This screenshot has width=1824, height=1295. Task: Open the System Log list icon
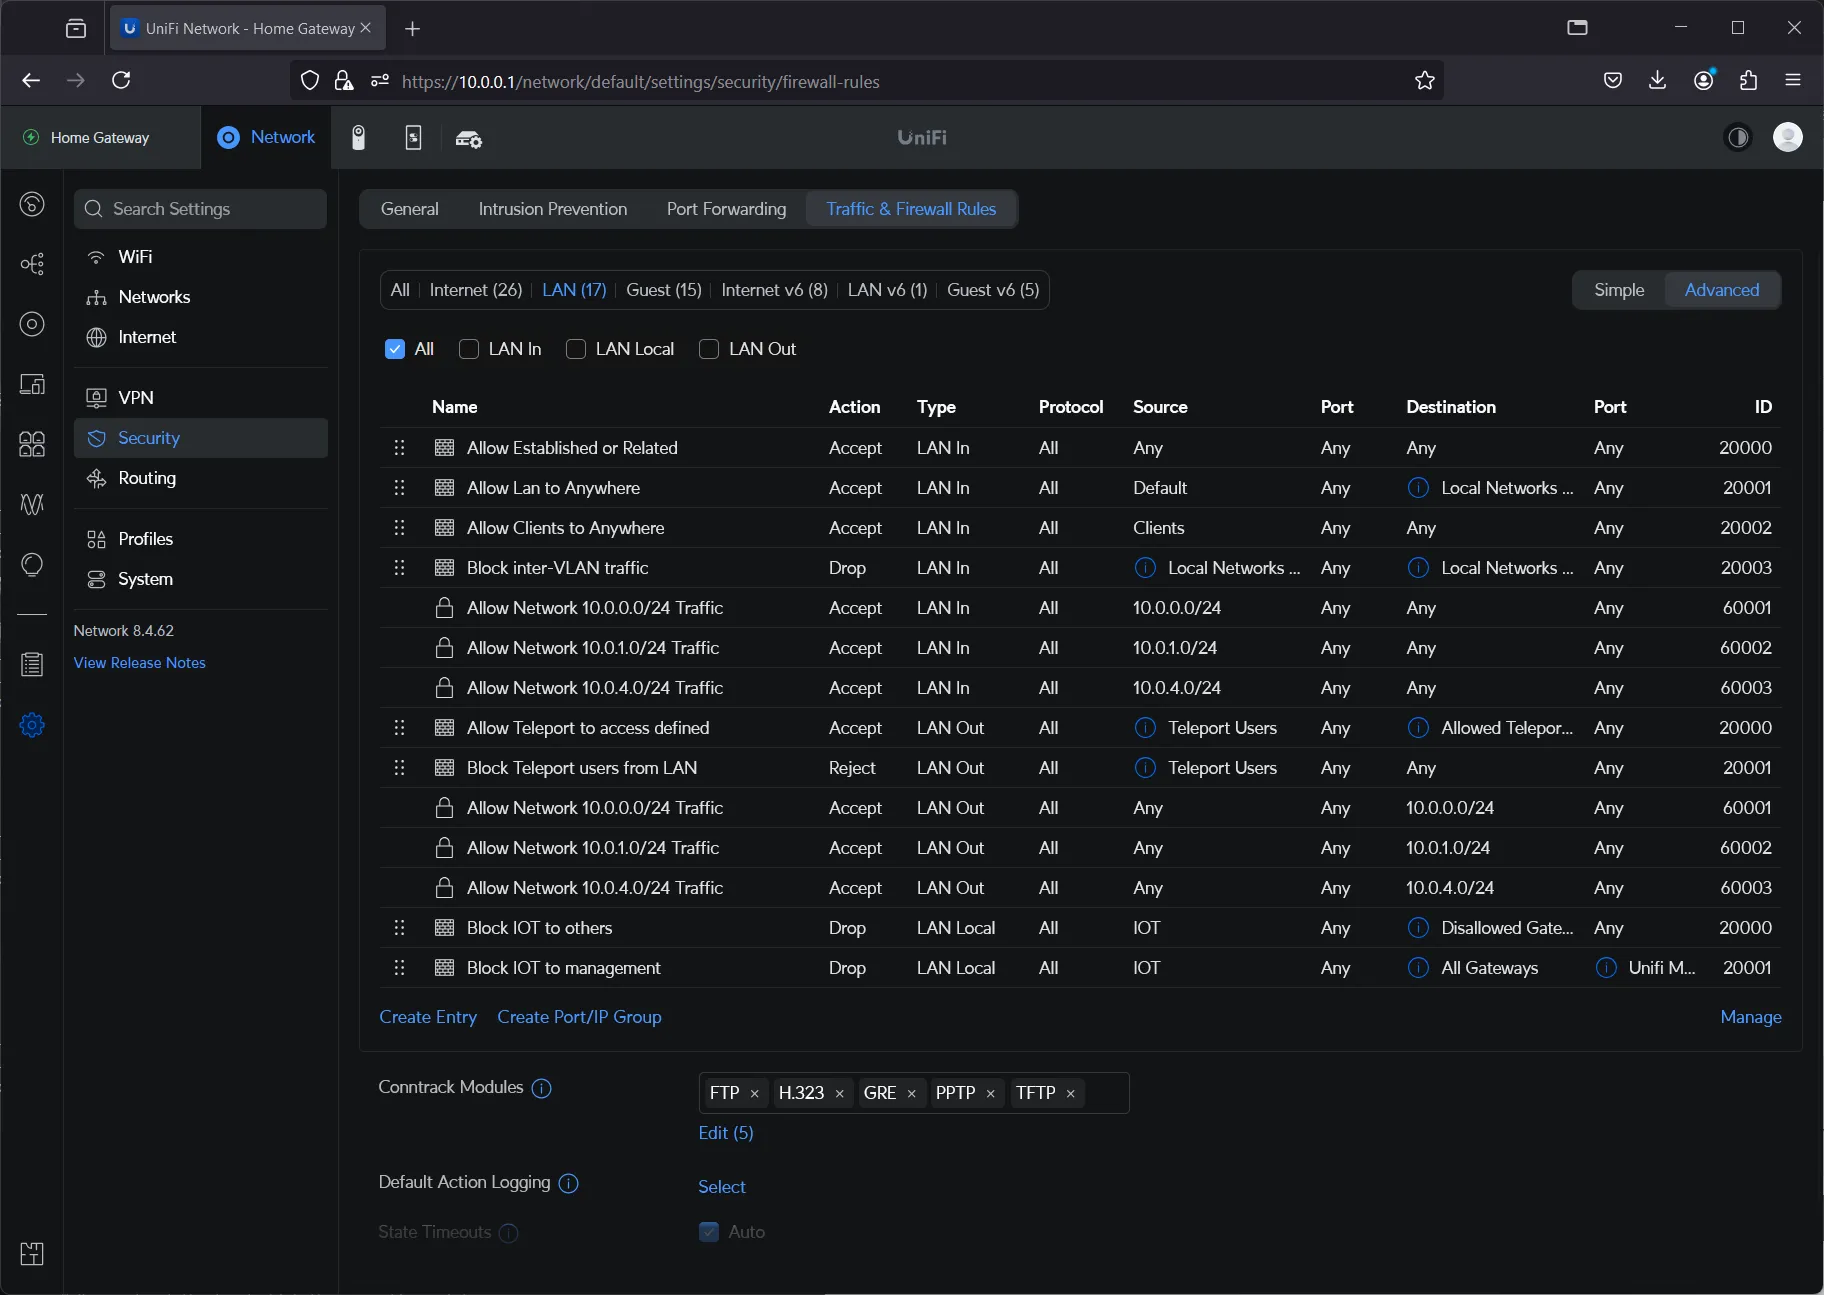click(32, 664)
